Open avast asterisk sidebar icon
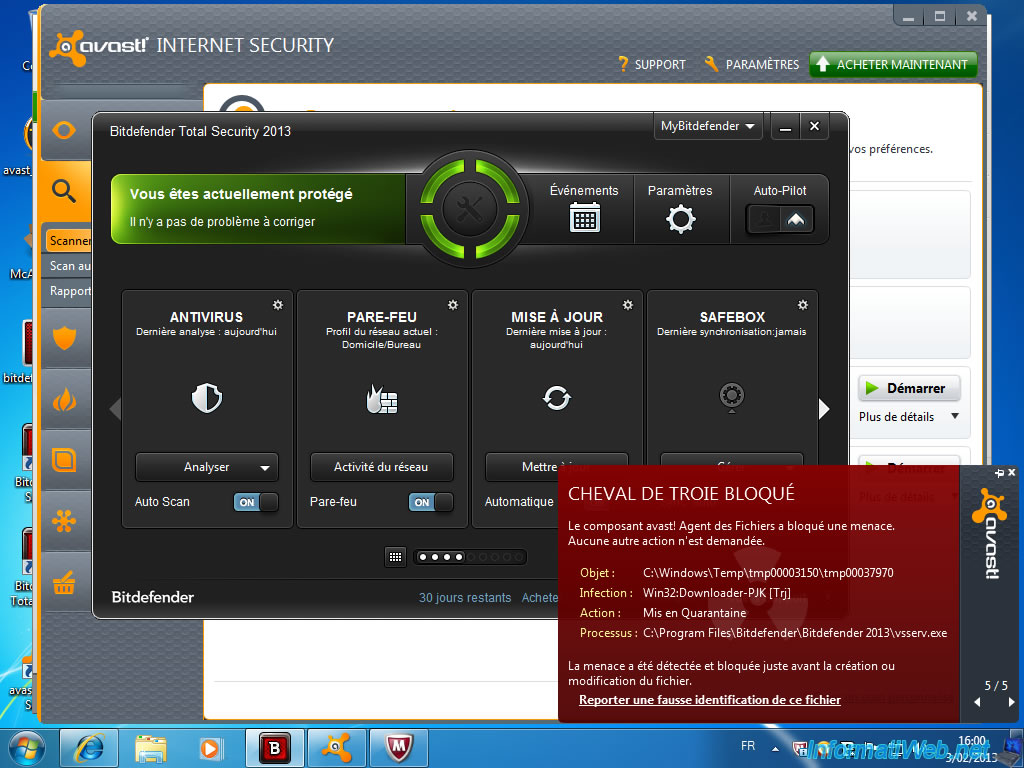This screenshot has height=768, width=1024. [64, 520]
